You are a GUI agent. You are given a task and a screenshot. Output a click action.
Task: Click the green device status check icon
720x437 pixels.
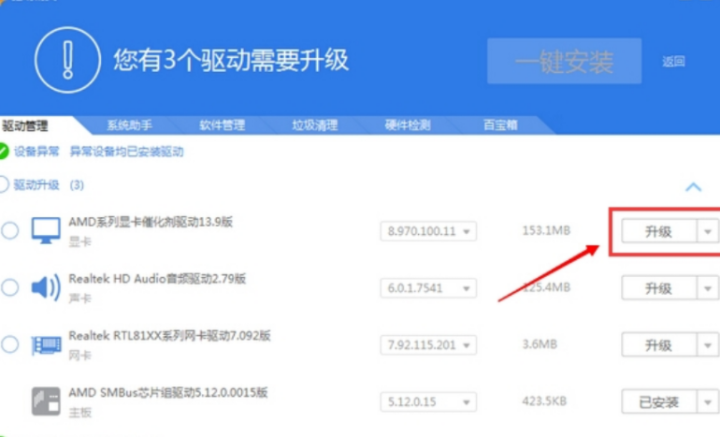tap(4, 152)
